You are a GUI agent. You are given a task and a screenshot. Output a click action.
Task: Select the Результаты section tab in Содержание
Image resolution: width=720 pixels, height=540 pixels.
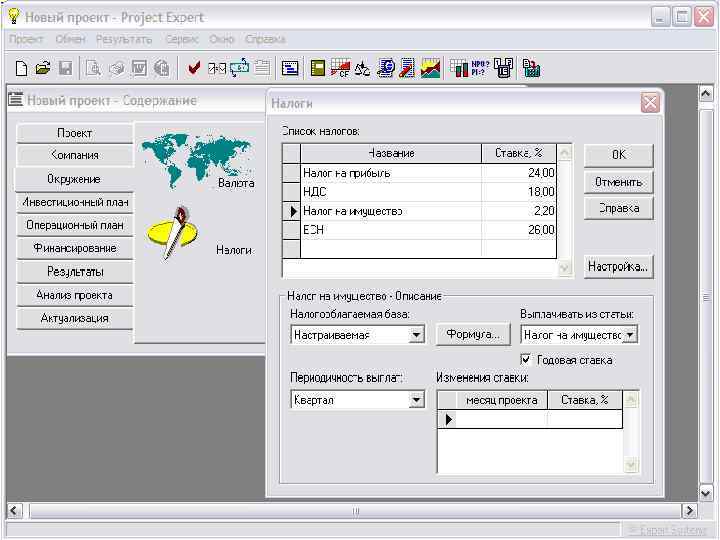click(74, 272)
